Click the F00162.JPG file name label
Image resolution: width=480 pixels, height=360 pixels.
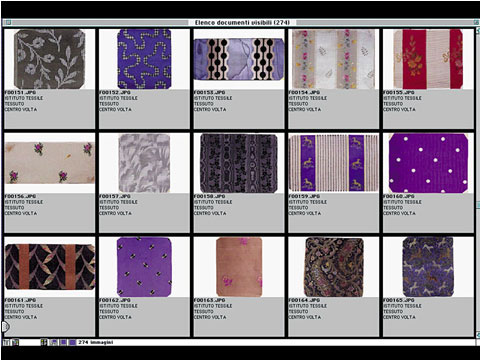pyautogui.click(x=115, y=300)
